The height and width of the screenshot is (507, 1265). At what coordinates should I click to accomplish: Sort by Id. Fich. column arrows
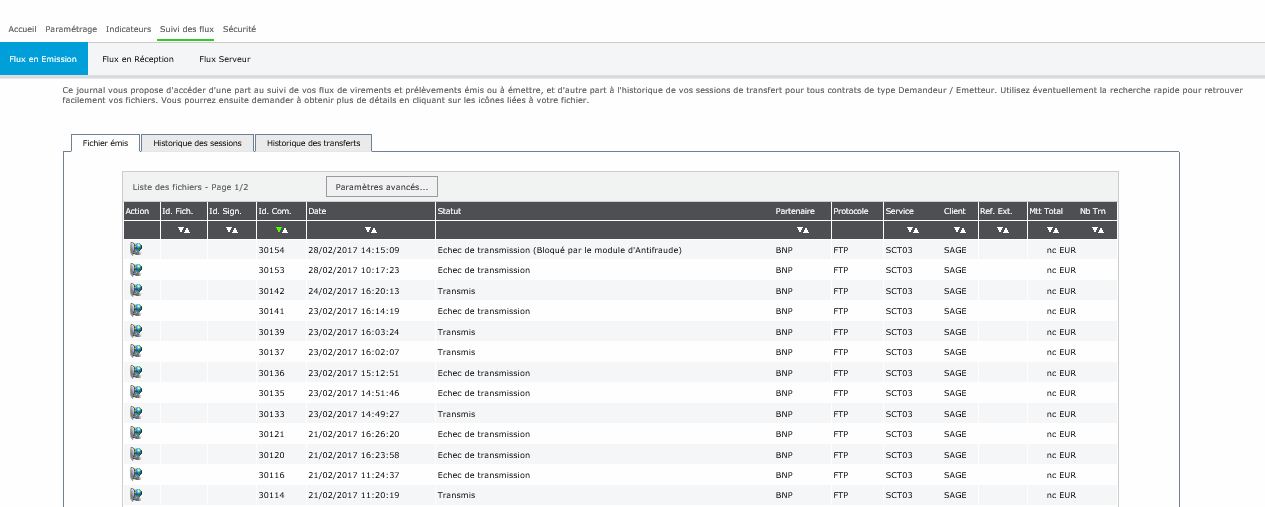tap(183, 230)
